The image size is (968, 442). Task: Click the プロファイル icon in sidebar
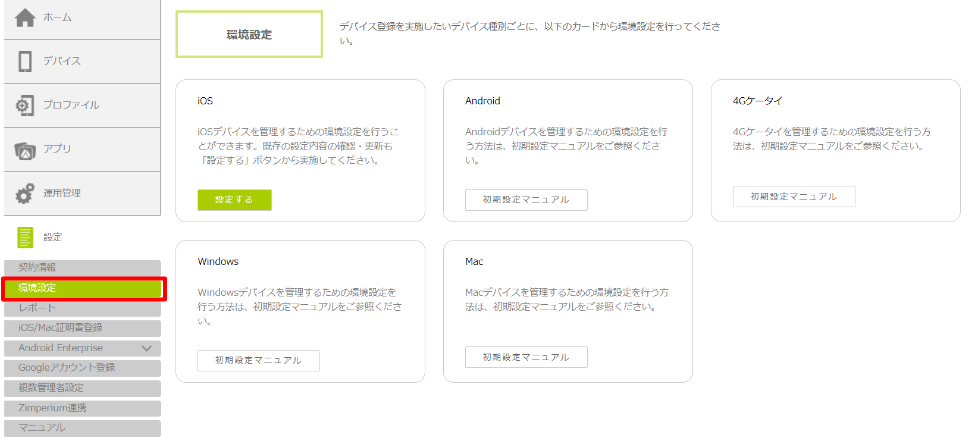tap(26, 105)
